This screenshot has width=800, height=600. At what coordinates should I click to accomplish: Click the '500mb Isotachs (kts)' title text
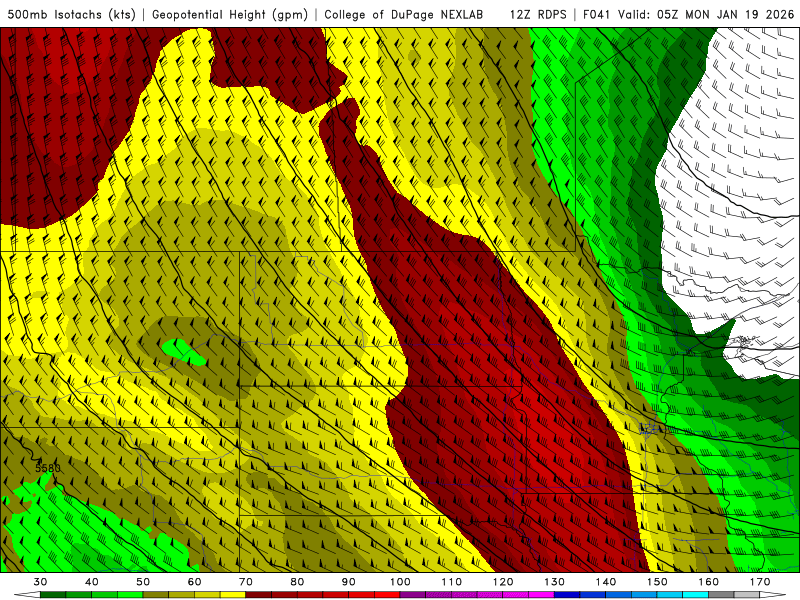pyautogui.click(x=71, y=15)
